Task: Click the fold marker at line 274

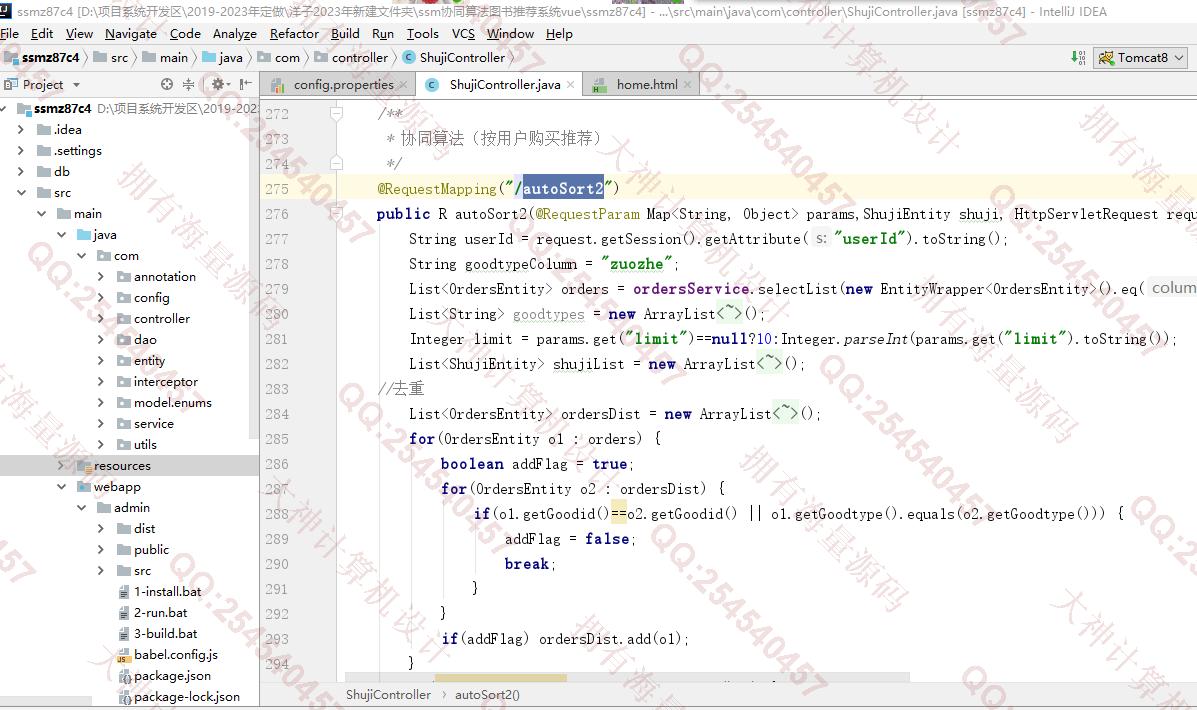Action: 336,163
